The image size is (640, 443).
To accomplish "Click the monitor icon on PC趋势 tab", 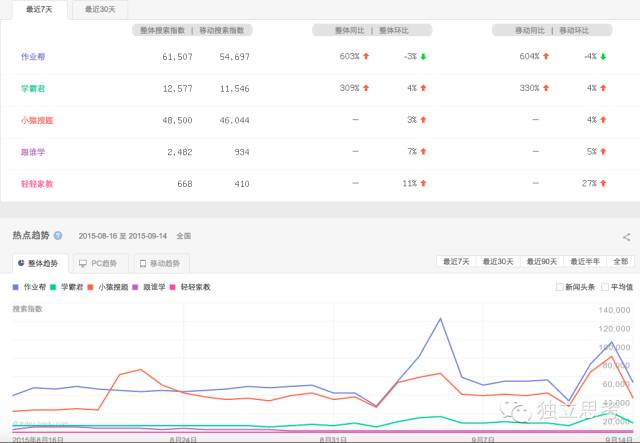I will click(82, 264).
